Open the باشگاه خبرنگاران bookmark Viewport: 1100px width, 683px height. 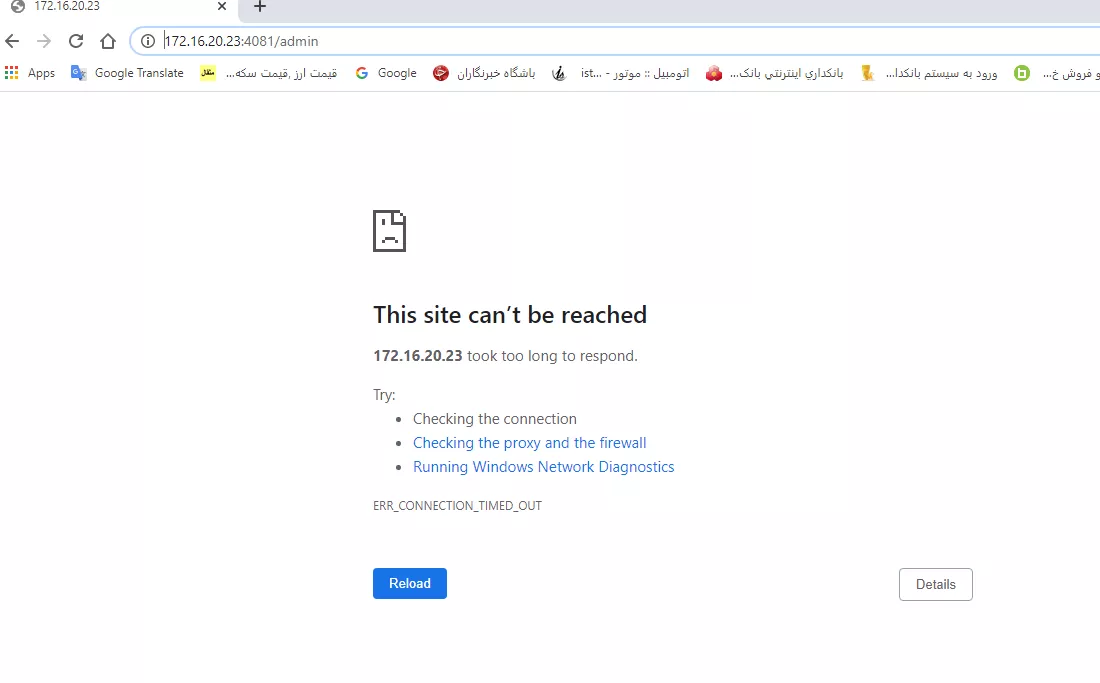pos(484,73)
